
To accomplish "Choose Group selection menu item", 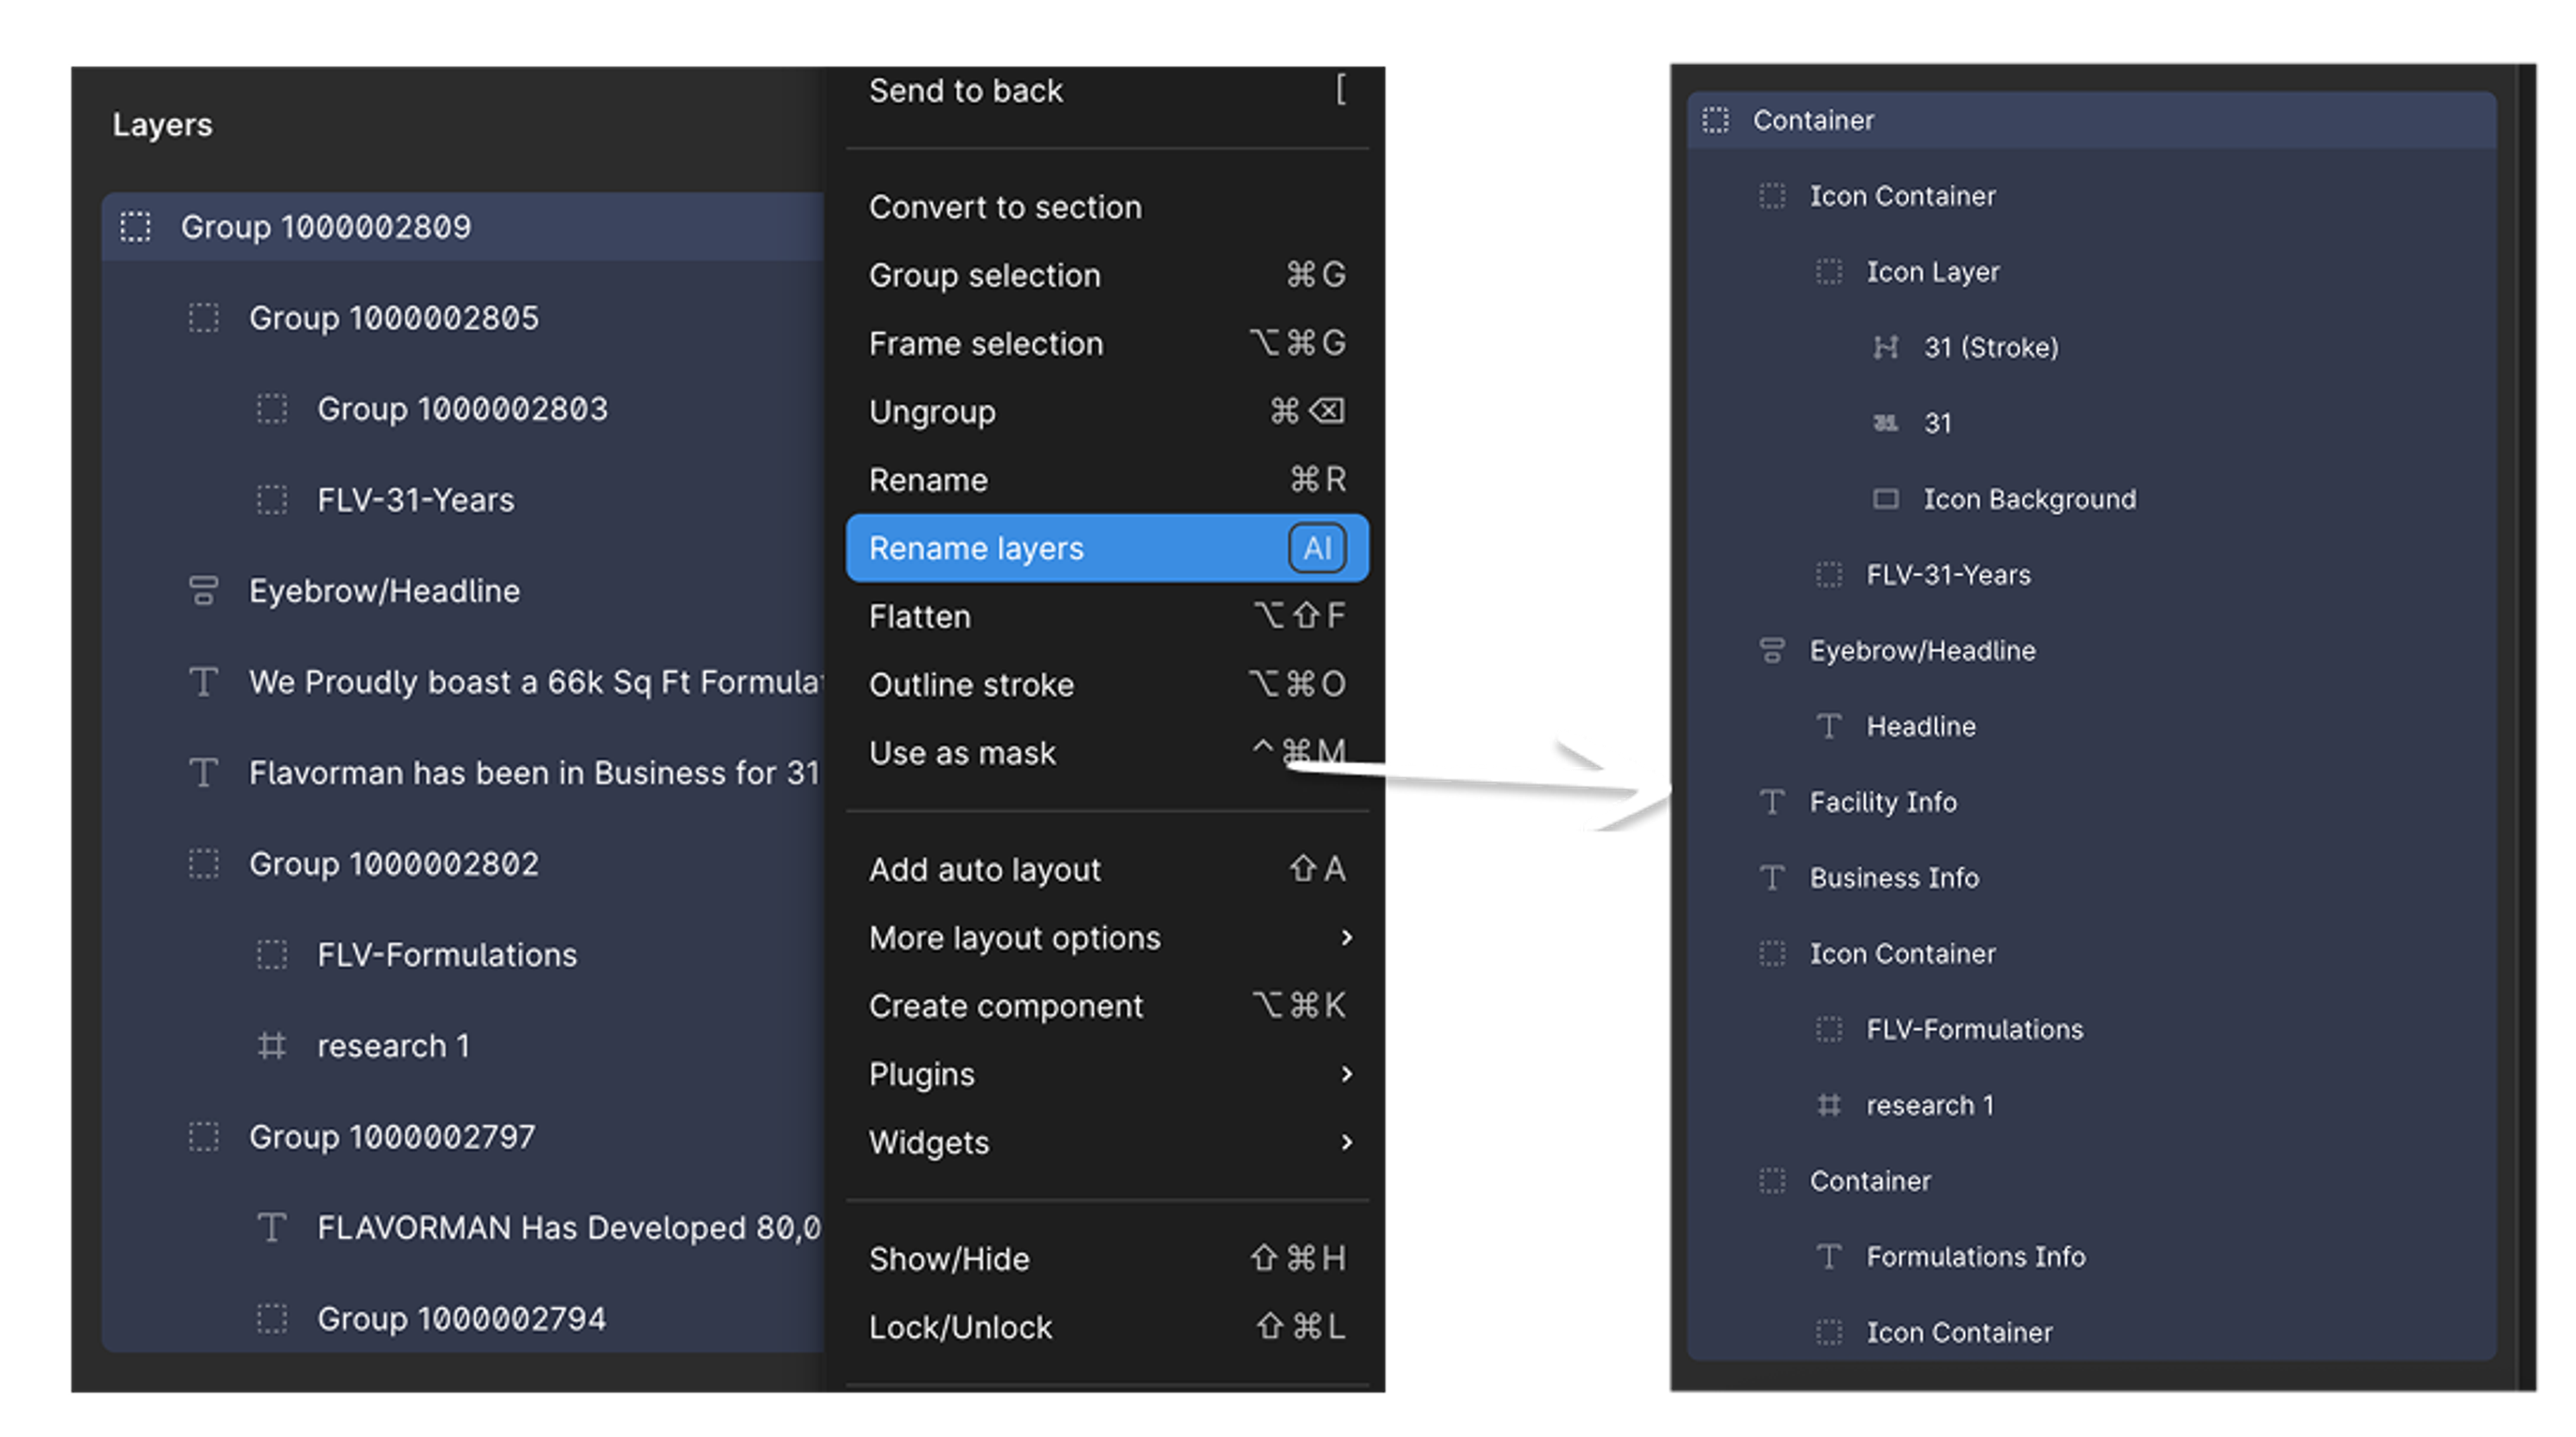I will pyautogui.click(x=1107, y=275).
